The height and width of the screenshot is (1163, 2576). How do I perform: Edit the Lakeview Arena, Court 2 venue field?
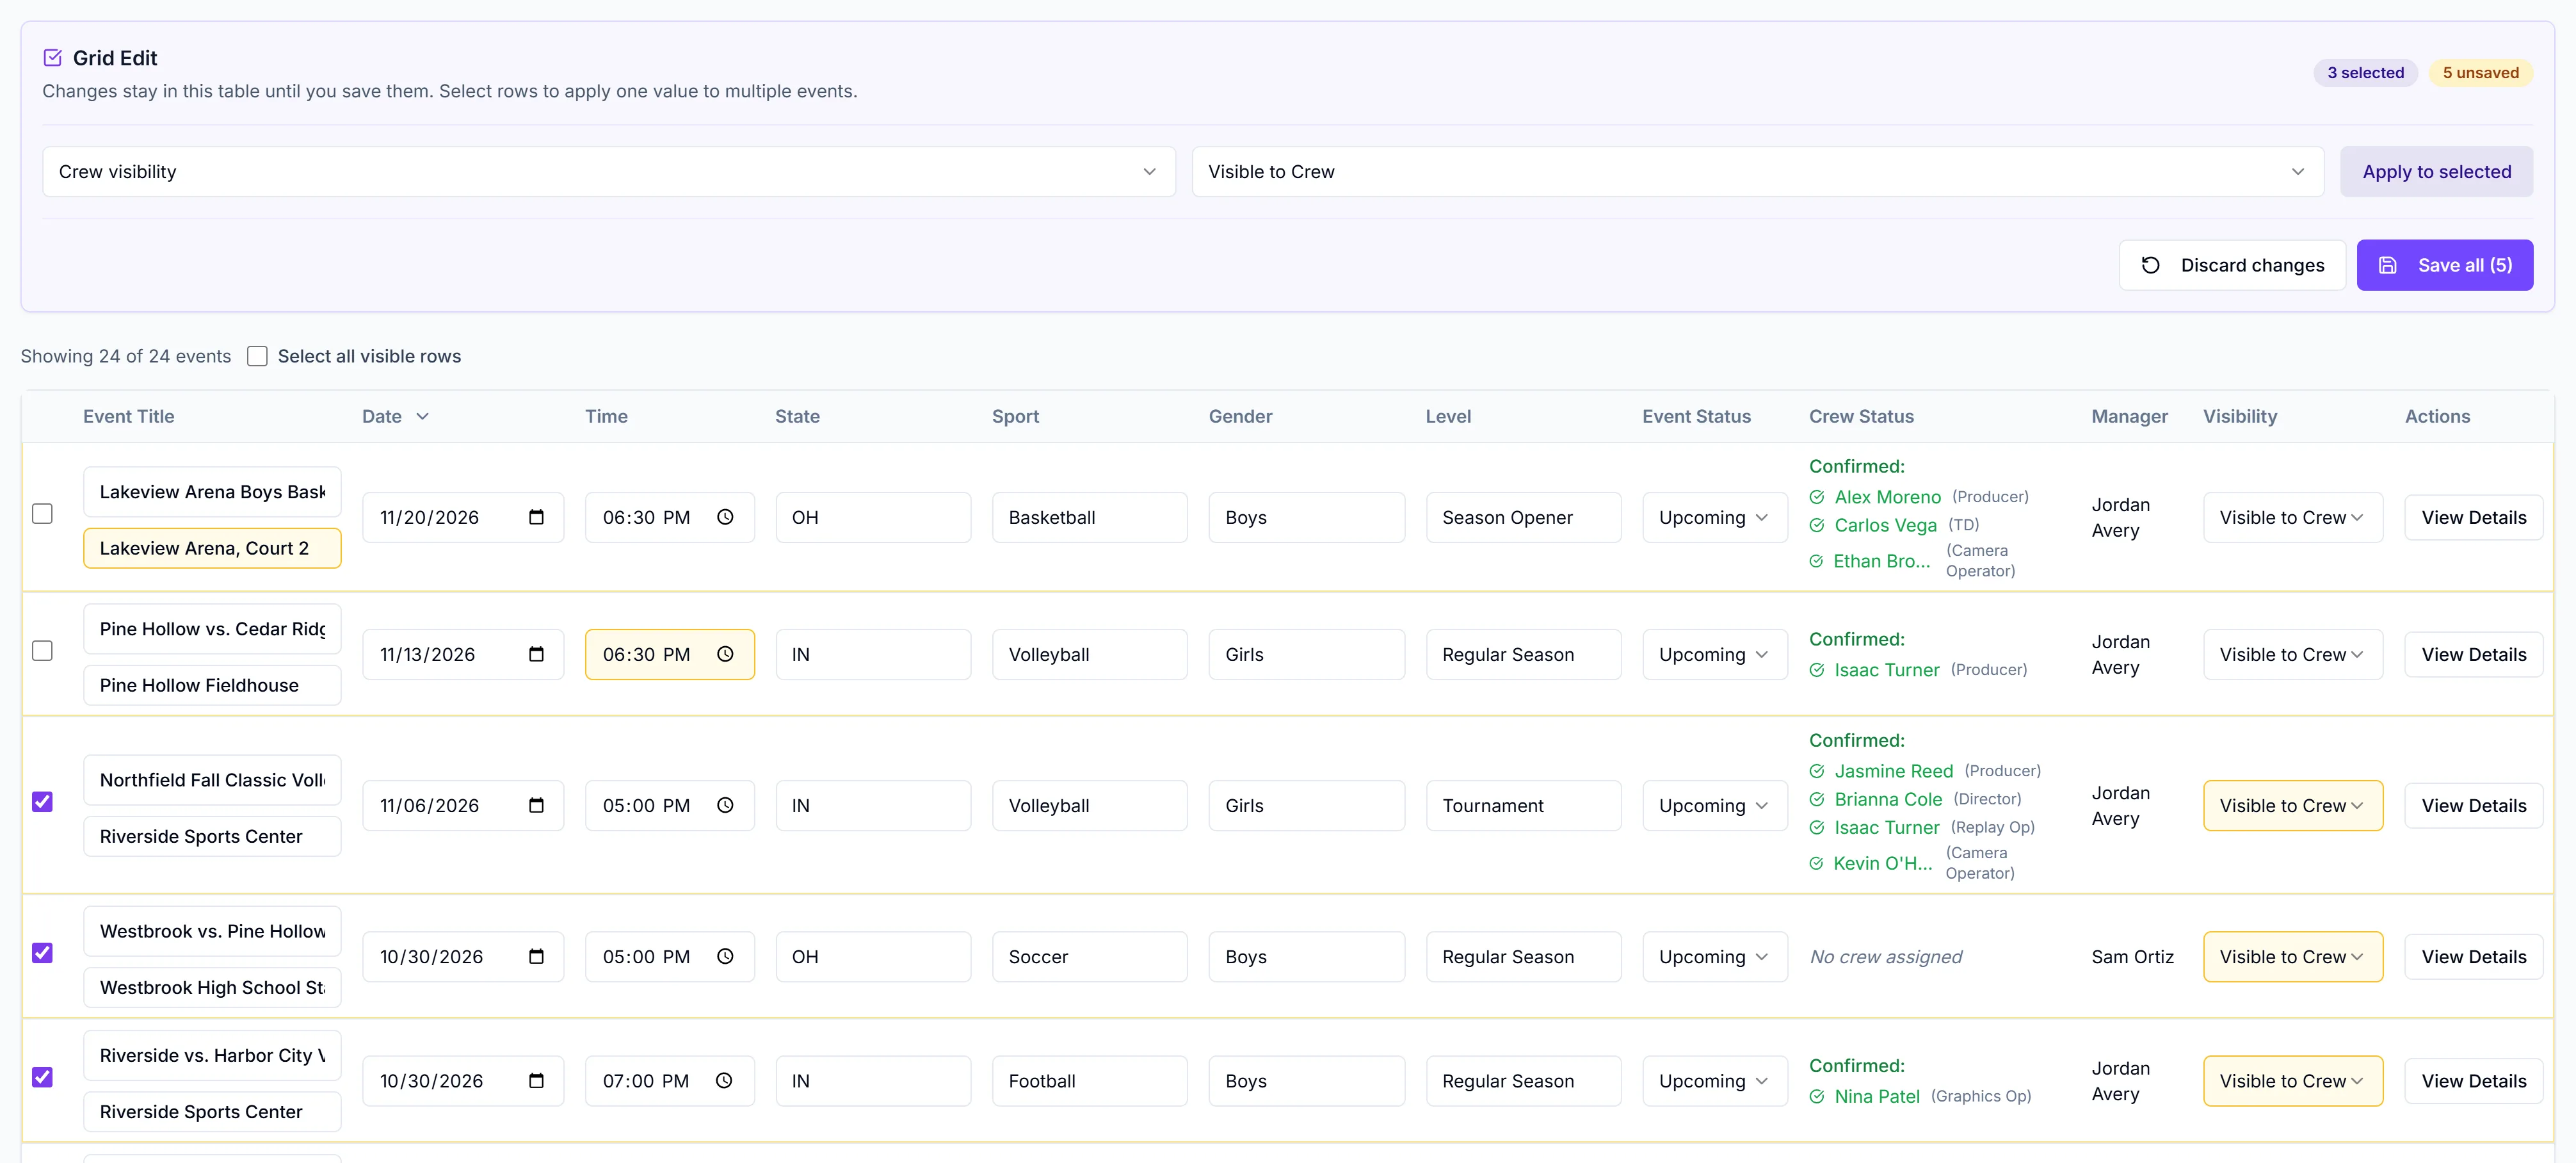pos(212,548)
